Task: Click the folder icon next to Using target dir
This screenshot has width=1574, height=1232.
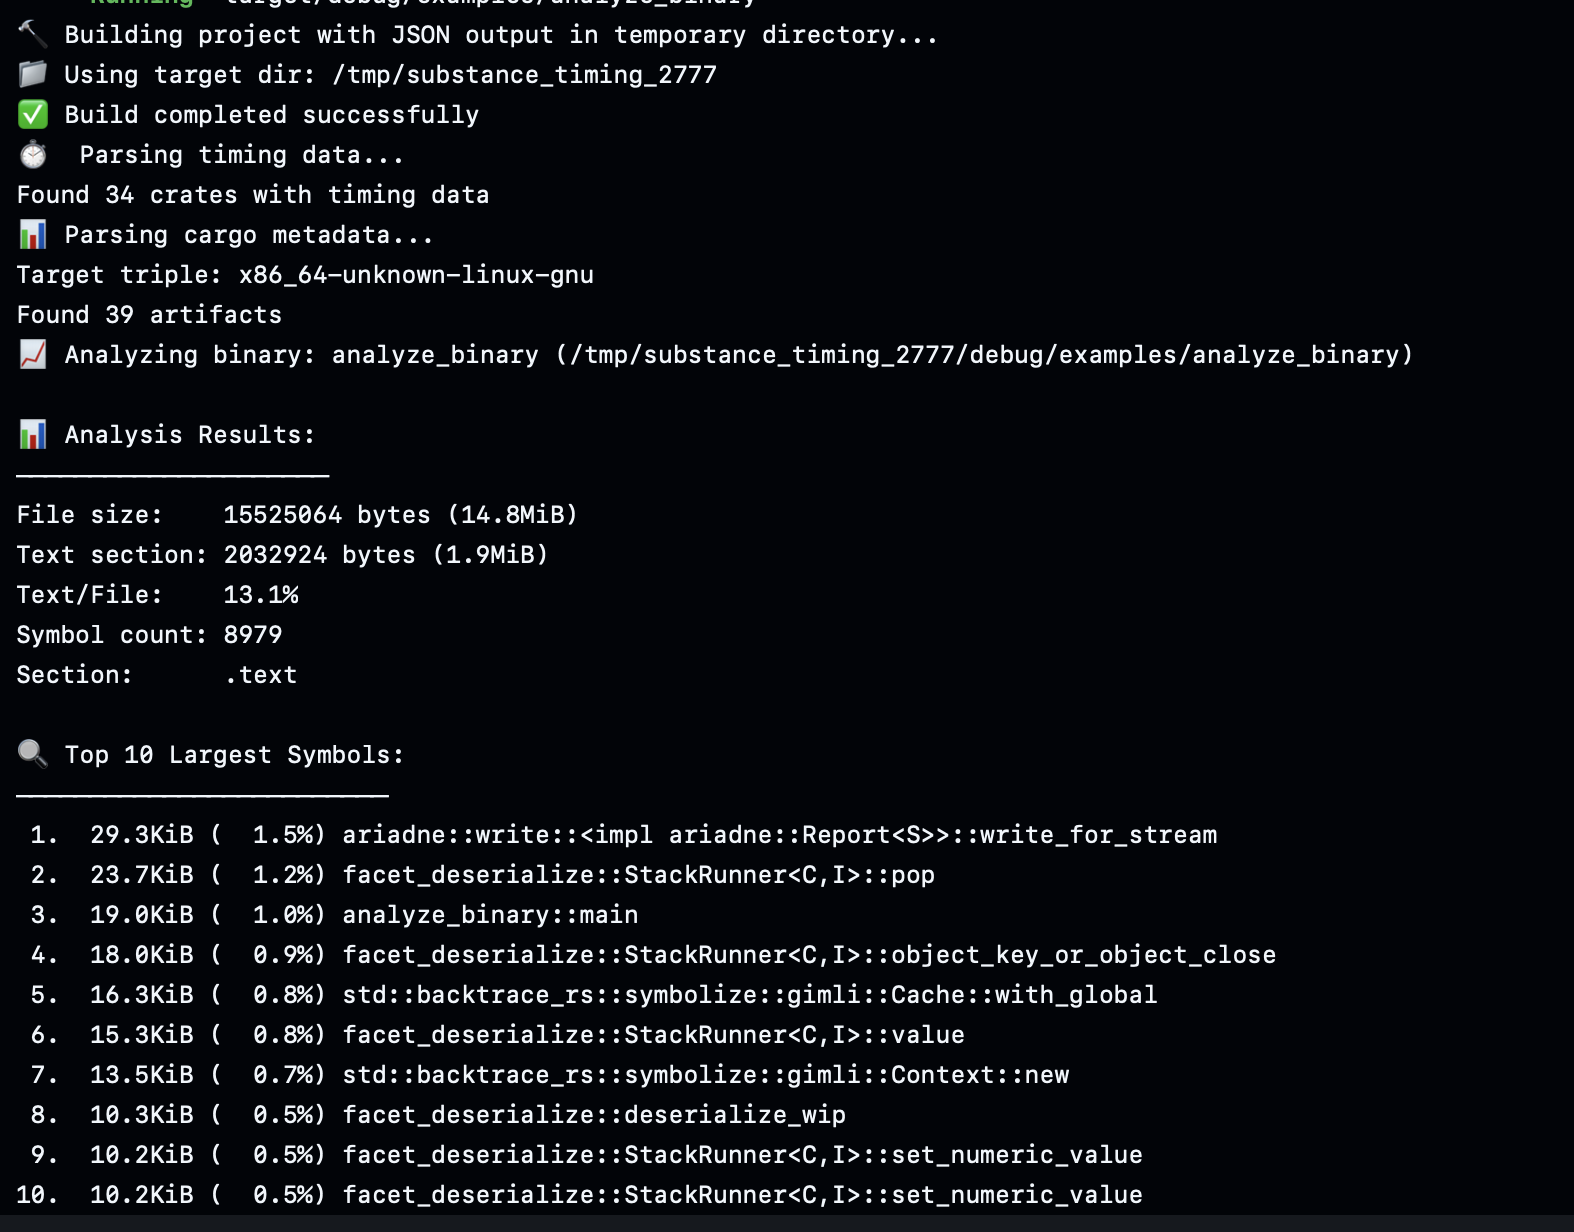Action: click(32, 75)
